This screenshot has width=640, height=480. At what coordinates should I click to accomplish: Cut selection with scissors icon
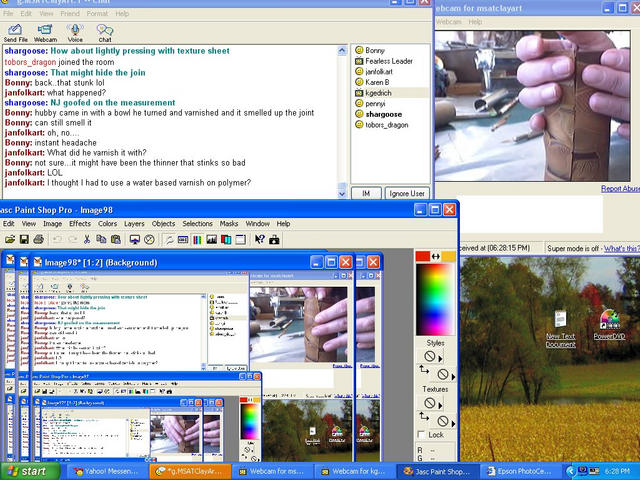pyautogui.click(x=87, y=240)
